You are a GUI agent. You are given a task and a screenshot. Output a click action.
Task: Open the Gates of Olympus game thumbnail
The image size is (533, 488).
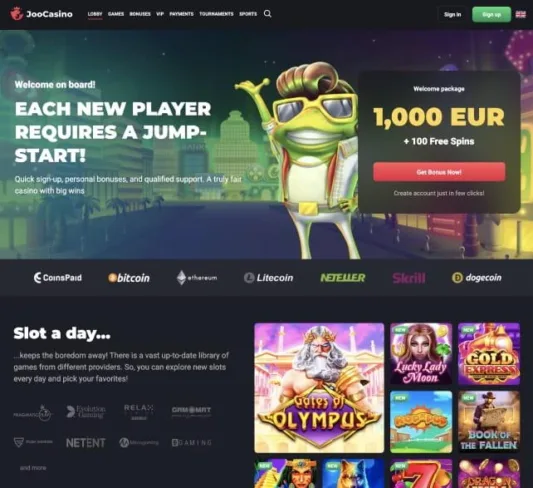(x=319, y=388)
